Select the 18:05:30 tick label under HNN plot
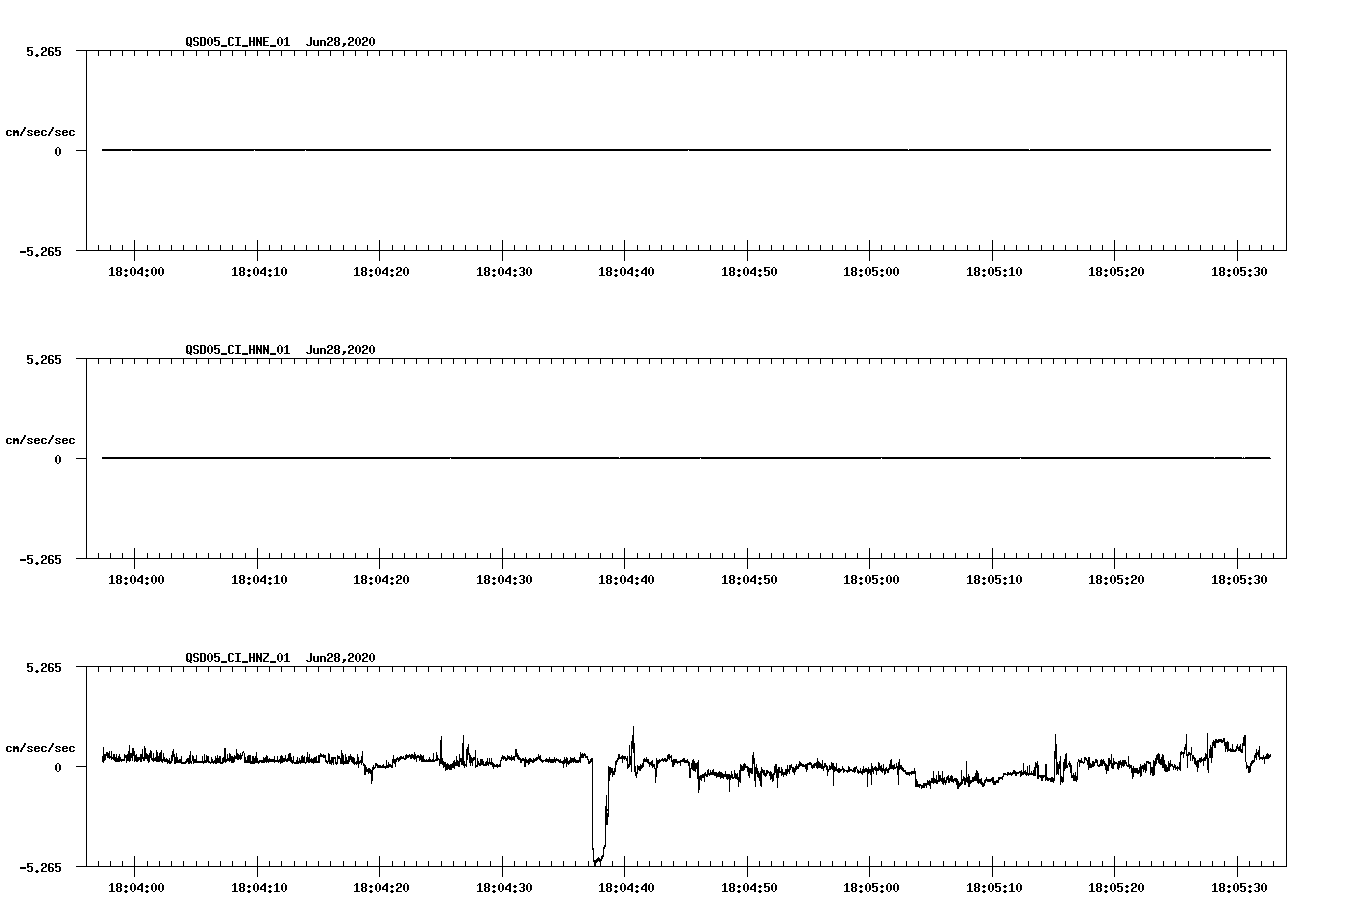1358x924 pixels. [1238, 580]
